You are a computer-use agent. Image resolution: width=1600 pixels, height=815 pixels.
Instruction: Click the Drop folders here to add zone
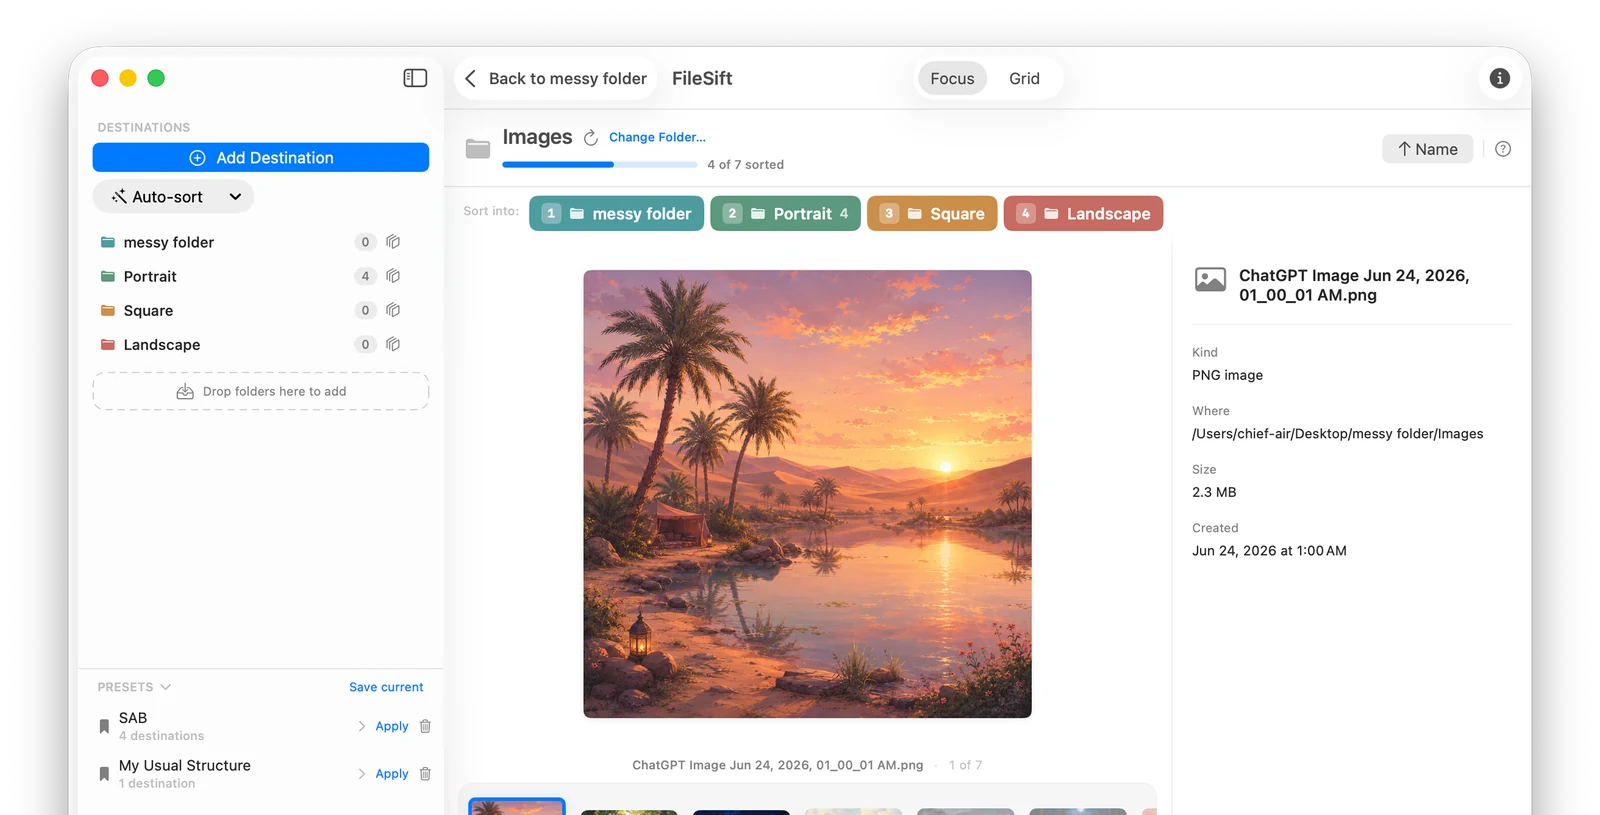tap(261, 391)
